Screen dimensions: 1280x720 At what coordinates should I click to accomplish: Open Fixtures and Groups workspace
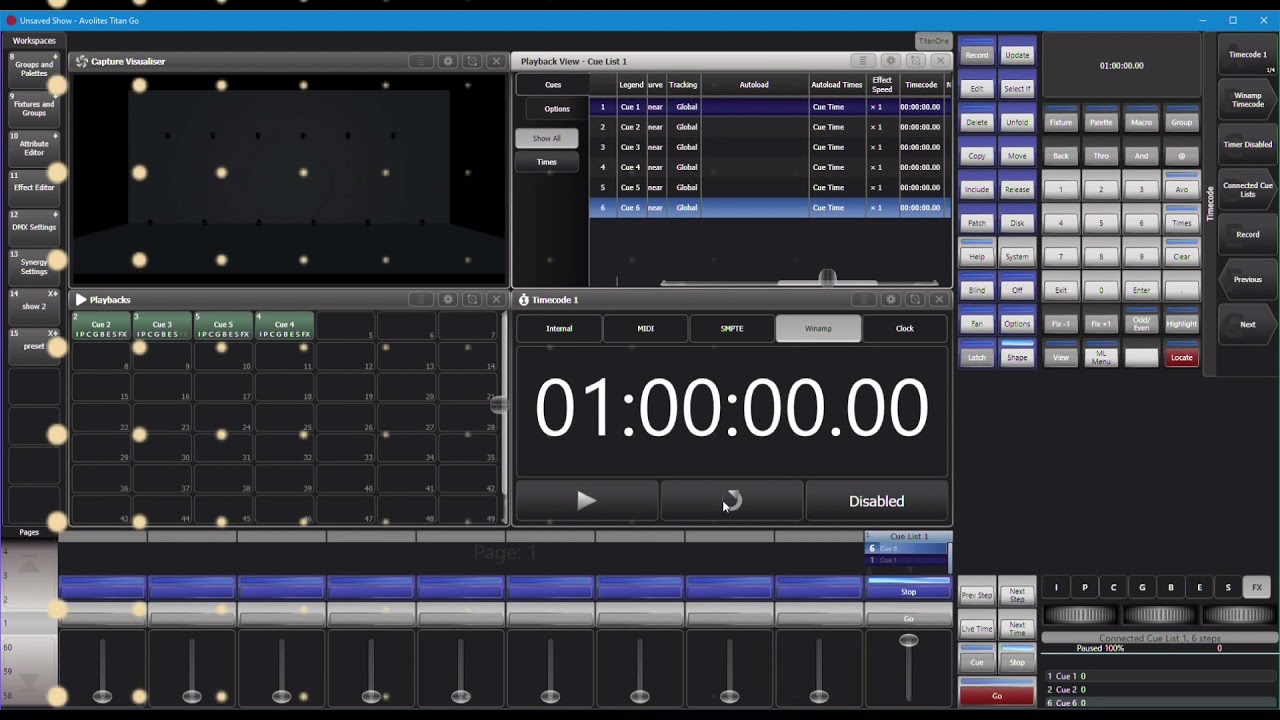point(34,109)
